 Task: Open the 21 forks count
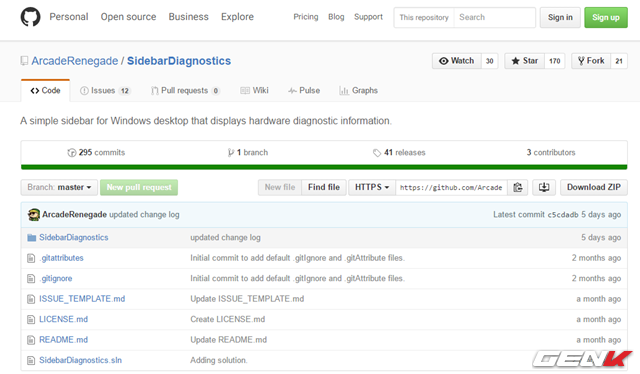[619, 61]
